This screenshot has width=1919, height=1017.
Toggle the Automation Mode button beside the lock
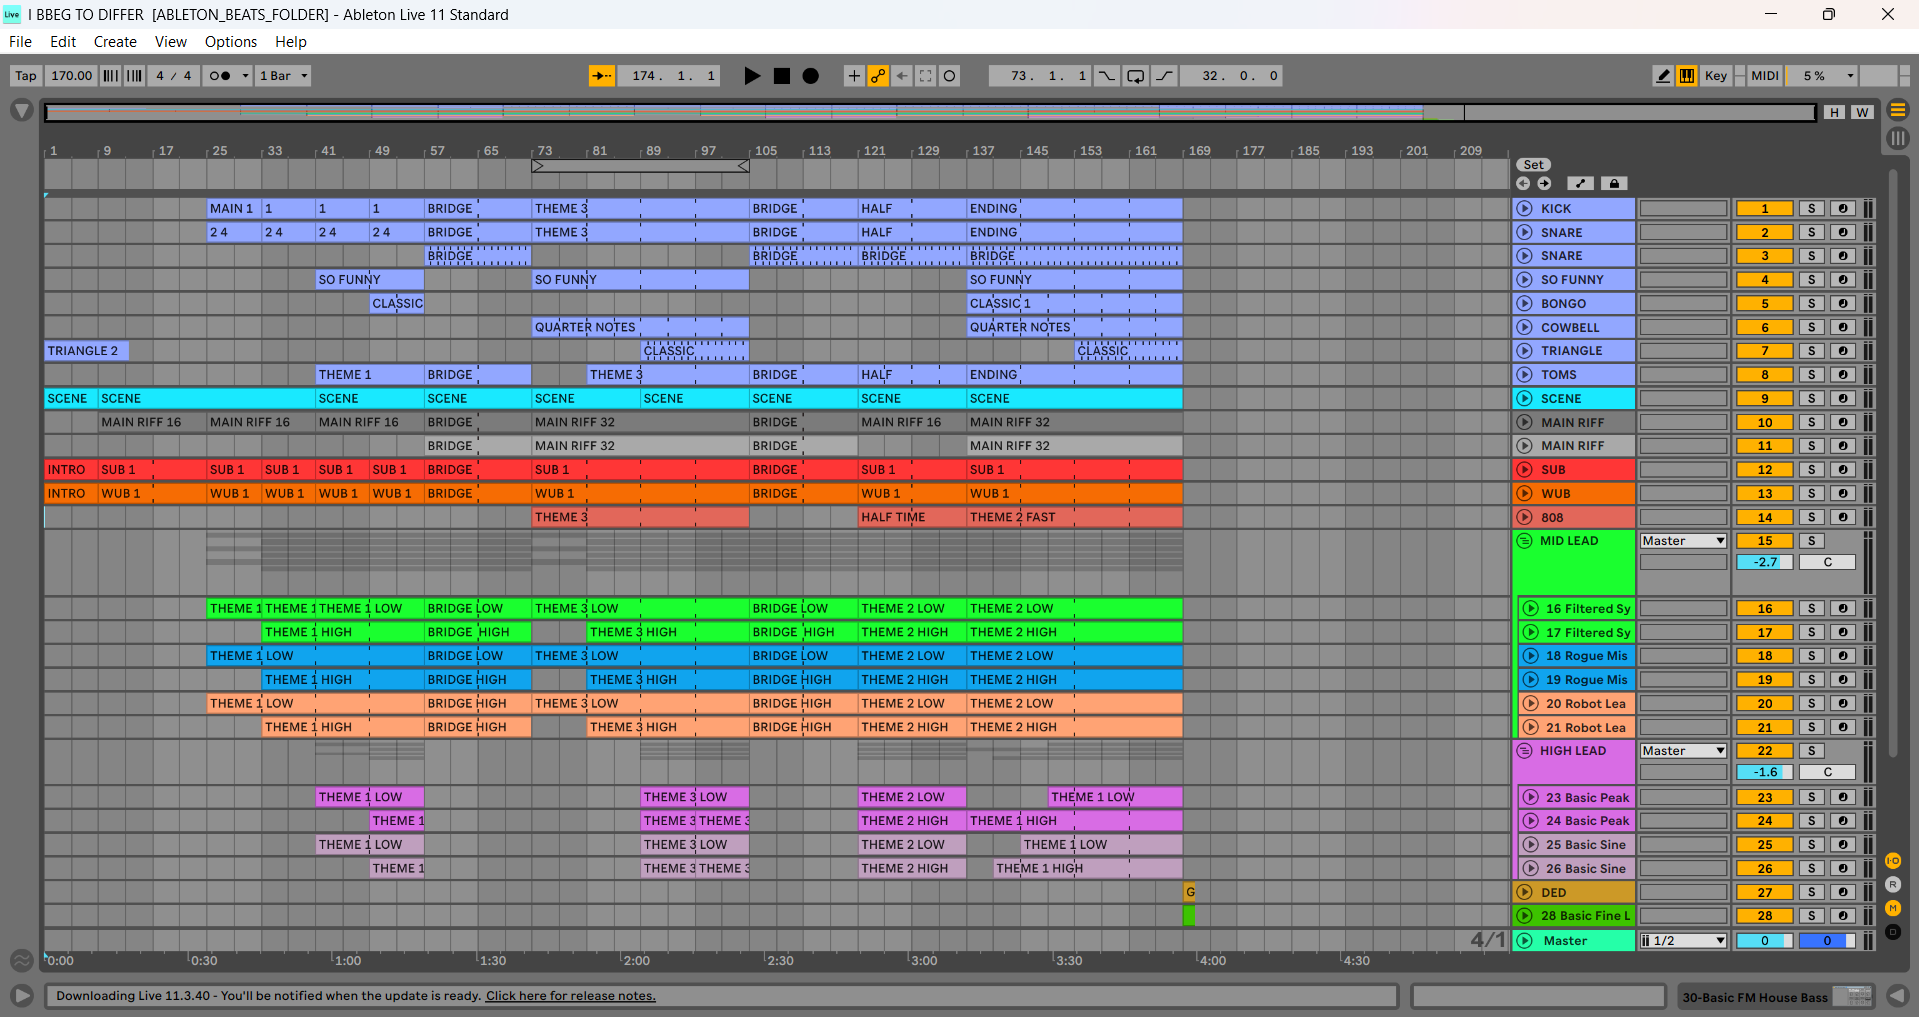1581,183
